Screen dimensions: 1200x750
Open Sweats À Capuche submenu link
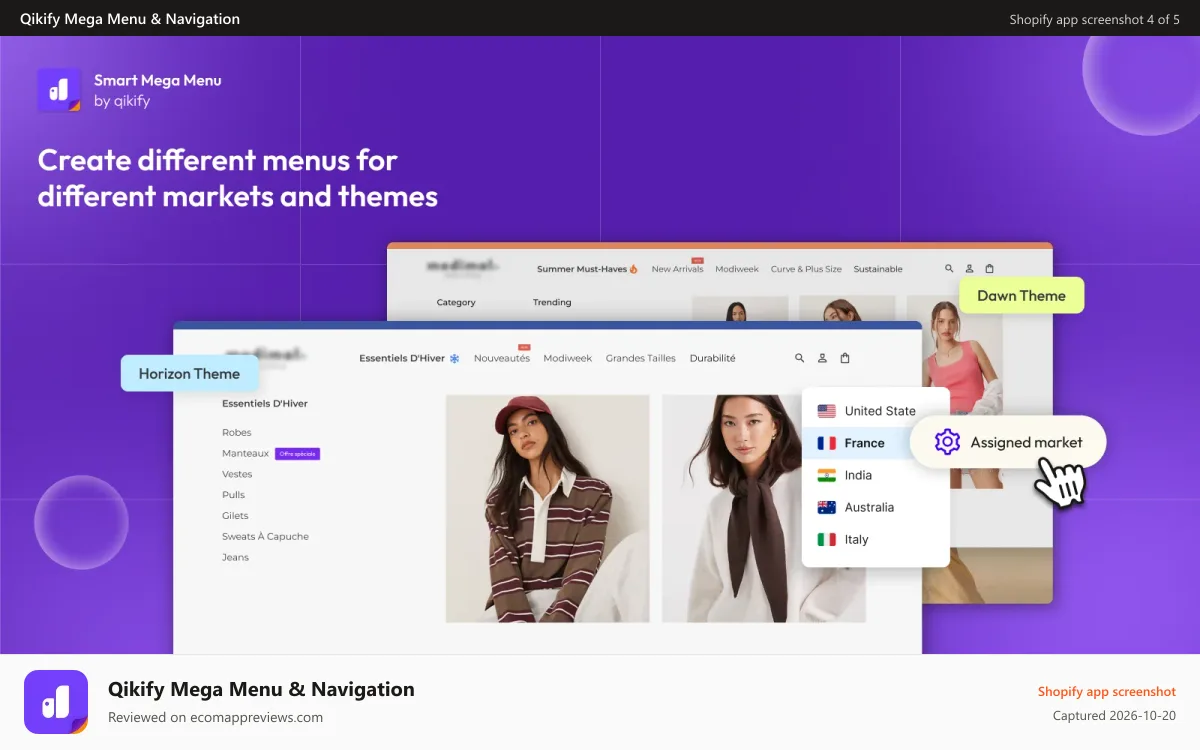point(265,537)
